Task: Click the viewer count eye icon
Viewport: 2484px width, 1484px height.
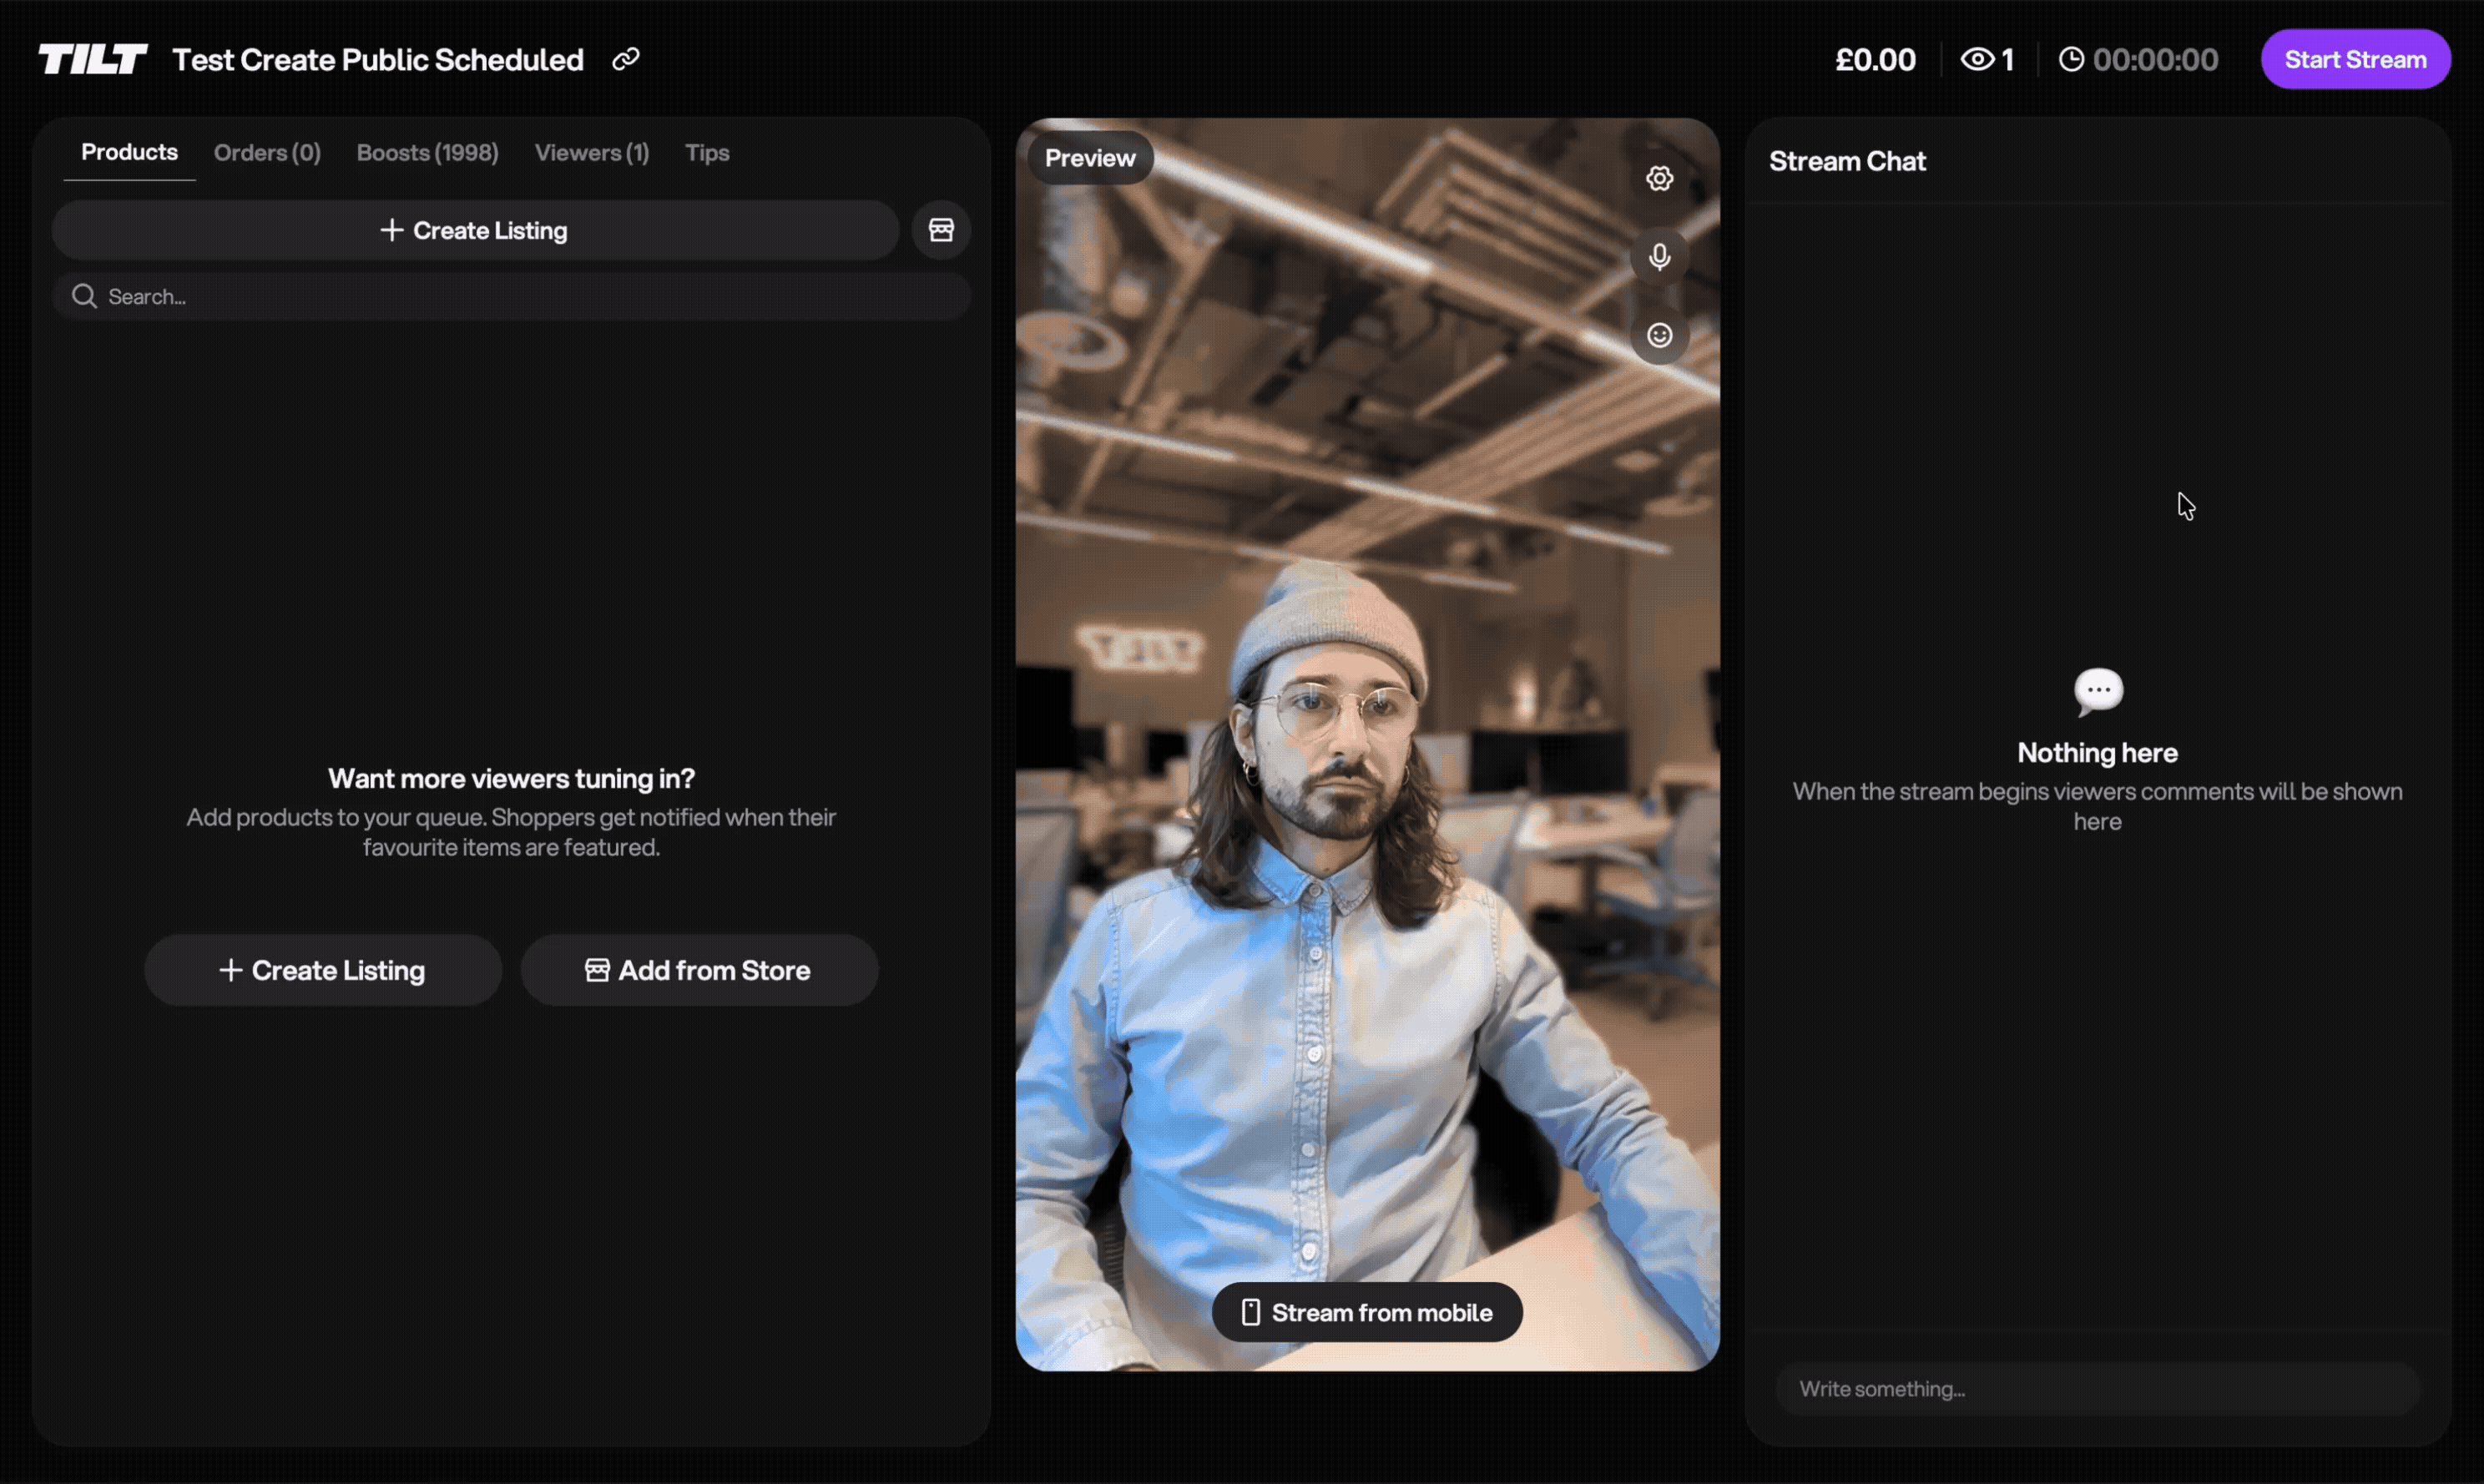Action: (1976, 59)
